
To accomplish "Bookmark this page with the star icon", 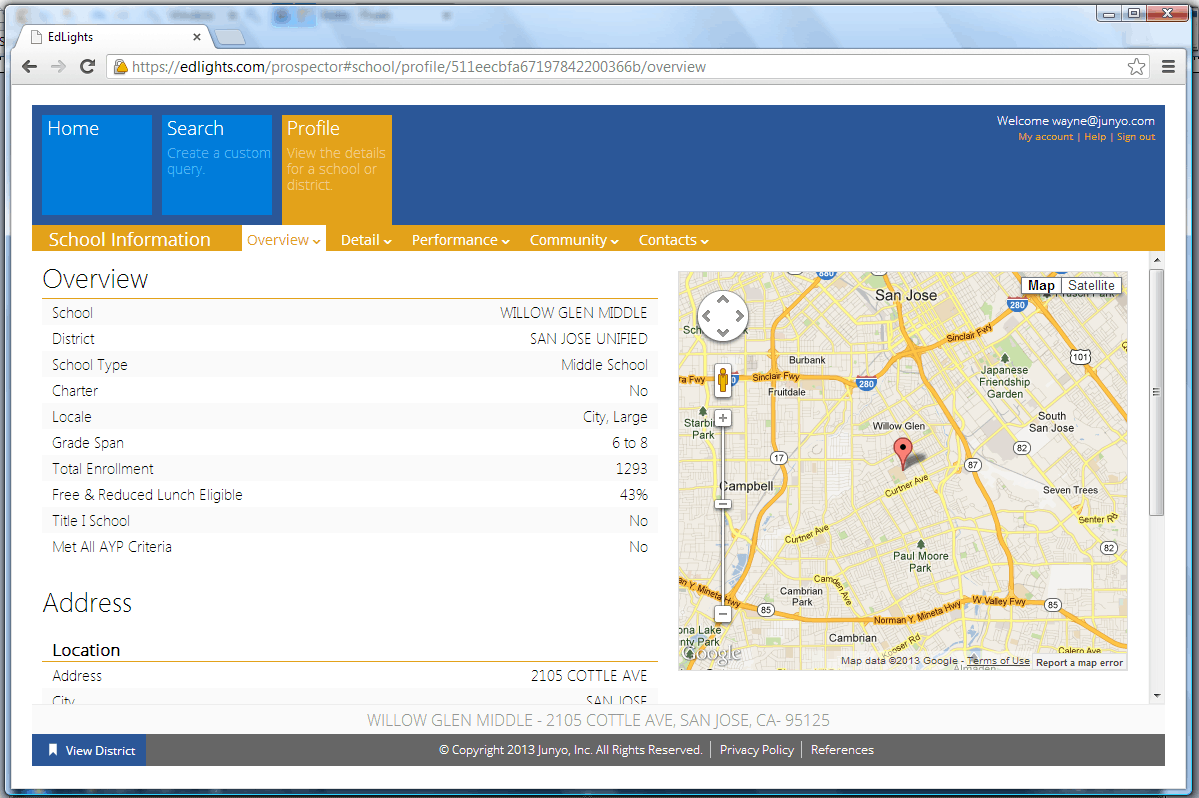I will 1136,66.
